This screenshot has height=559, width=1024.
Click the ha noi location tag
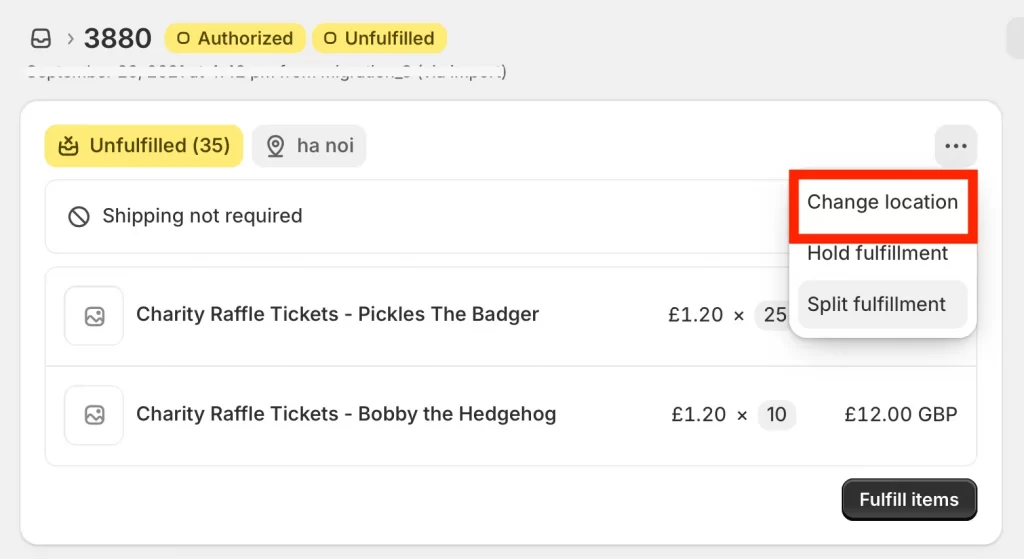tap(309, 146)
